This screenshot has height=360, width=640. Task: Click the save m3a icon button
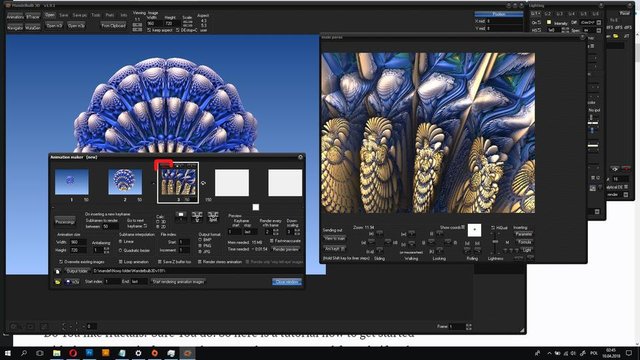[72, 282]
